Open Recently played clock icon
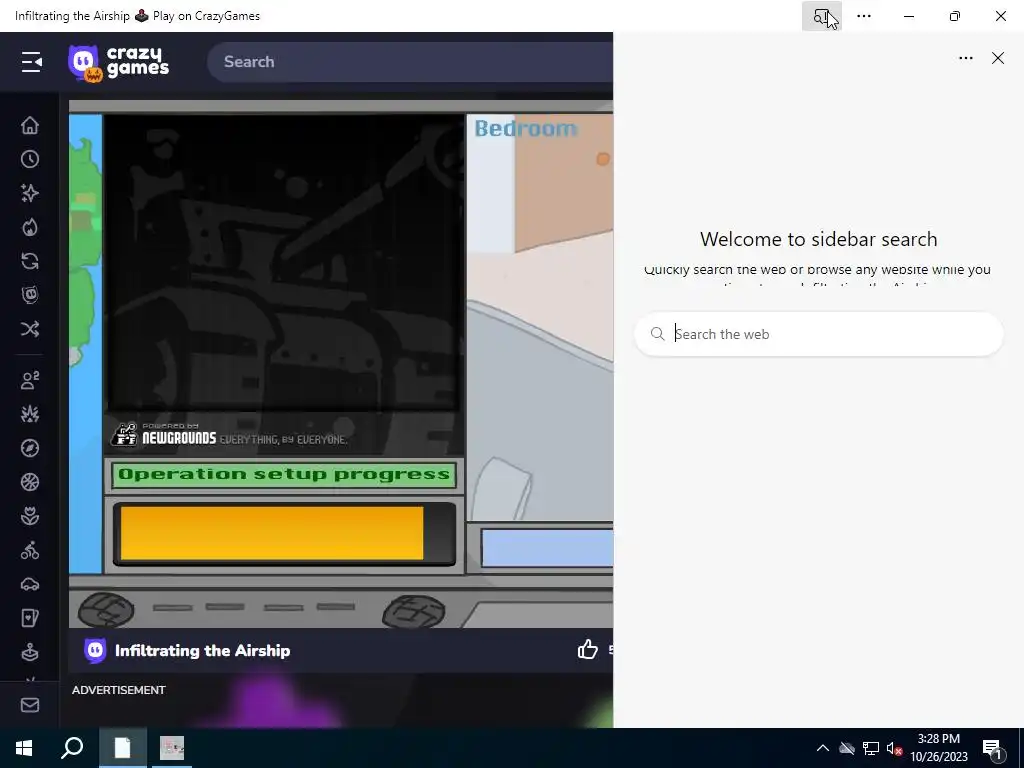 click(29, 159)
